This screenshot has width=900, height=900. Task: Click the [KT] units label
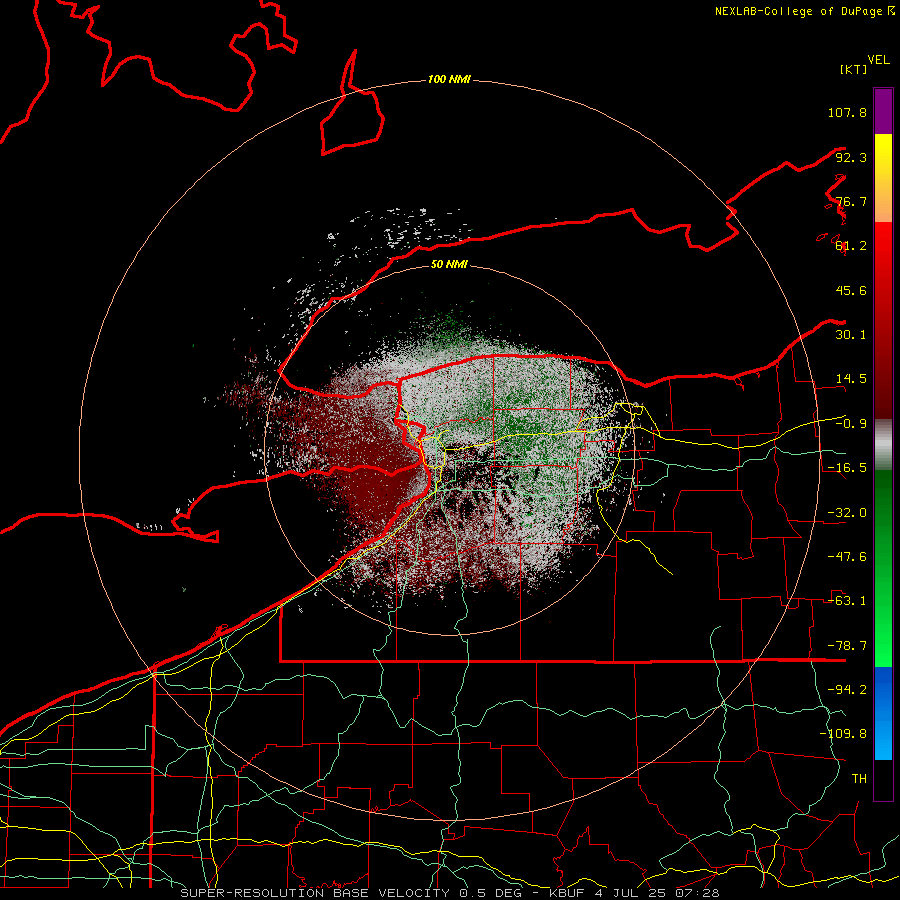coord(854,69)
